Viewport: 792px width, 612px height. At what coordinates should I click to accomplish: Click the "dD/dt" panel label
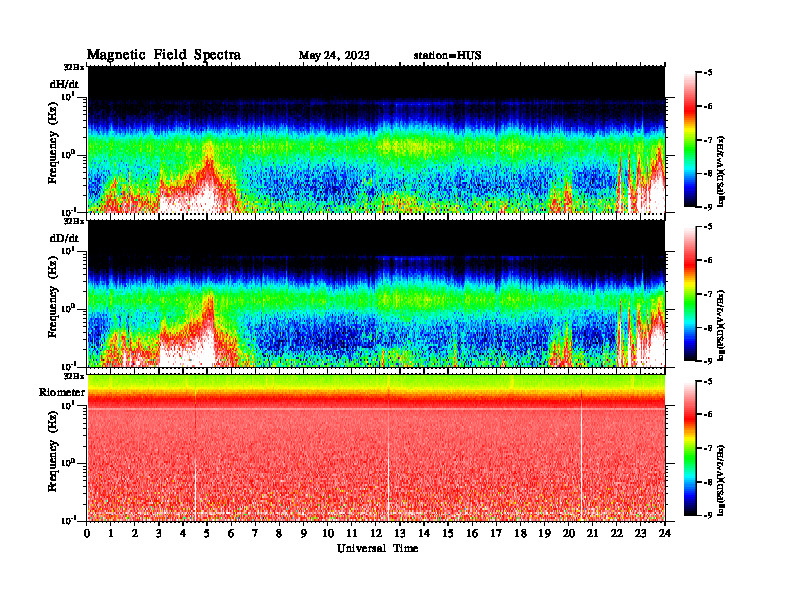point(64,238)
